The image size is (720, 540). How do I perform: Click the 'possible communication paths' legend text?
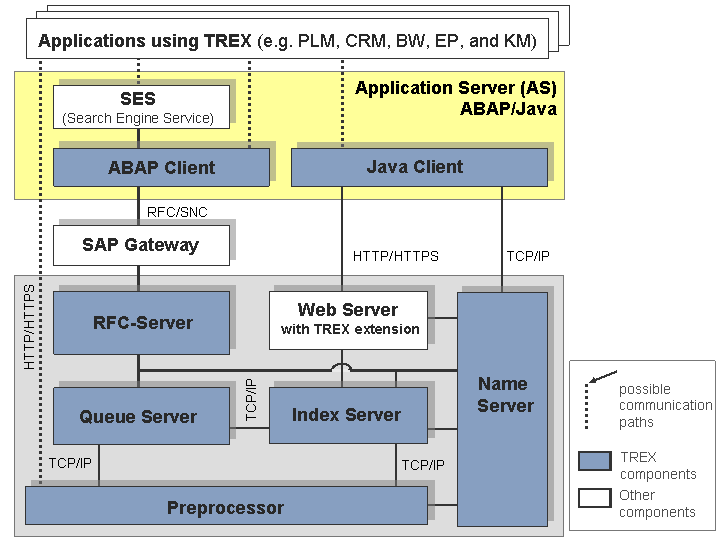pyautogui.click(x=665, y=405)
